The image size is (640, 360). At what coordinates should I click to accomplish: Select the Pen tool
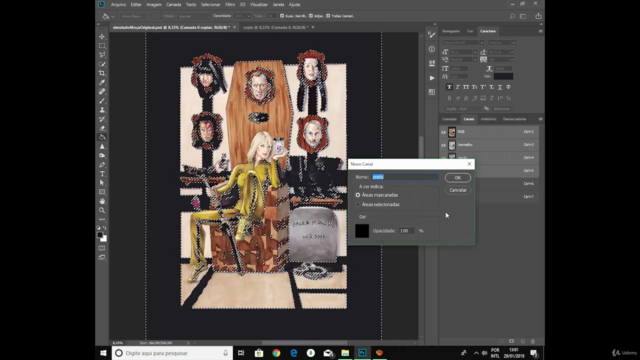click(102, 165)
